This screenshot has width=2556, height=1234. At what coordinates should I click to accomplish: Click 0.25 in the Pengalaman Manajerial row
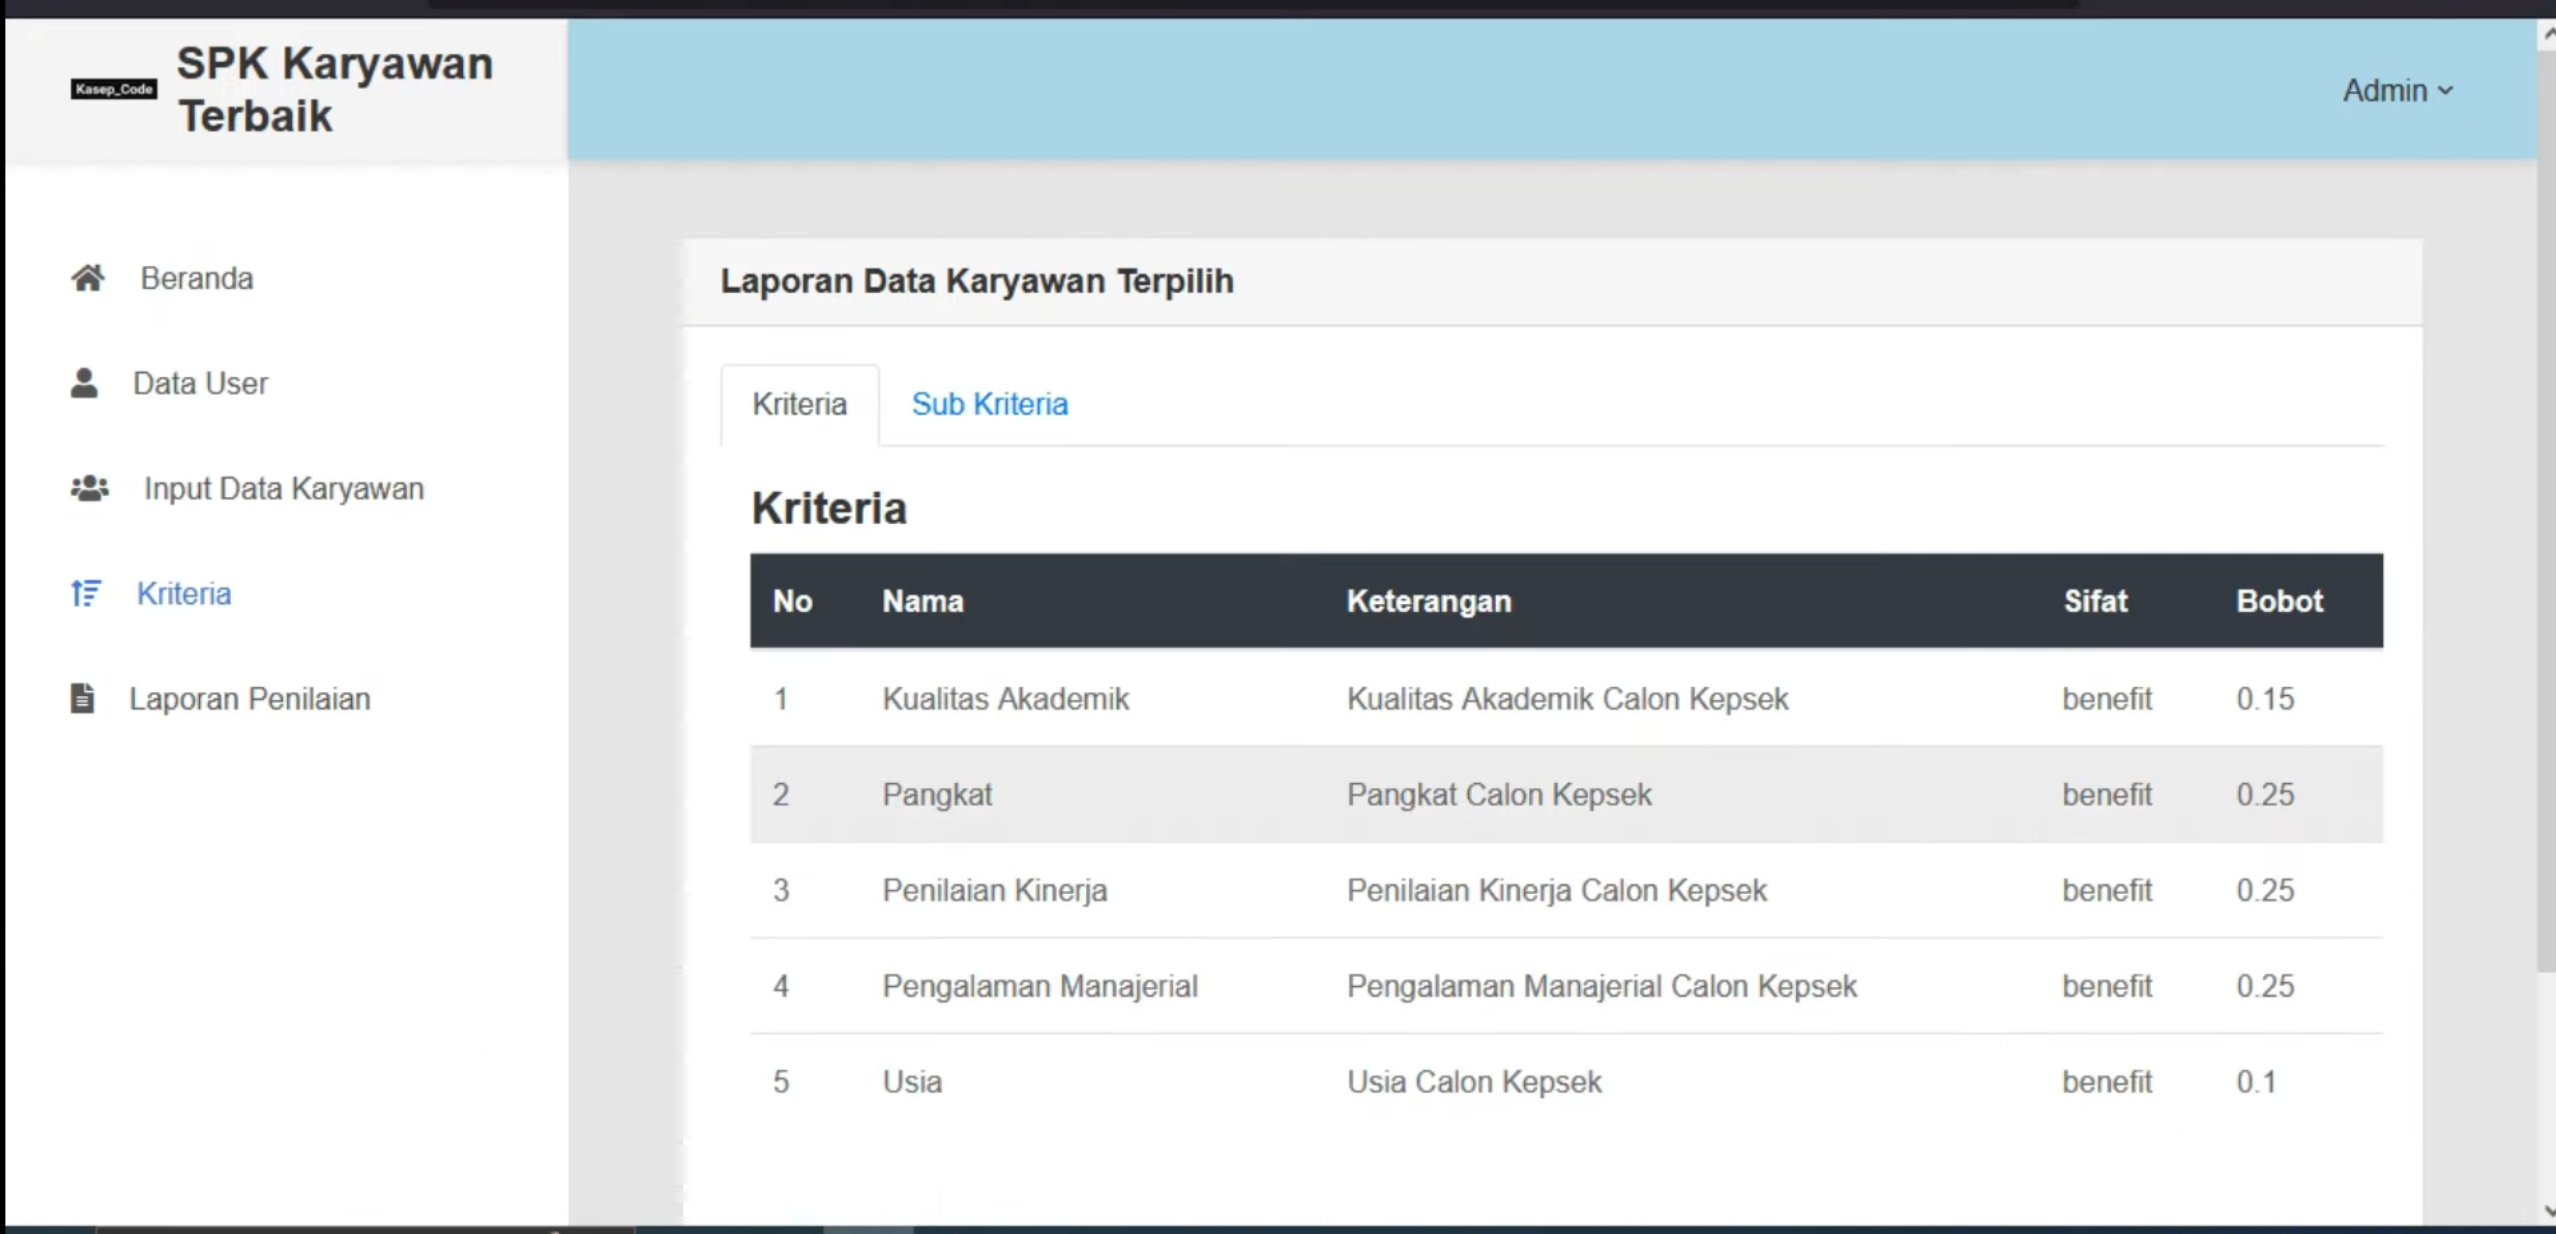(x=2265, y=986)
